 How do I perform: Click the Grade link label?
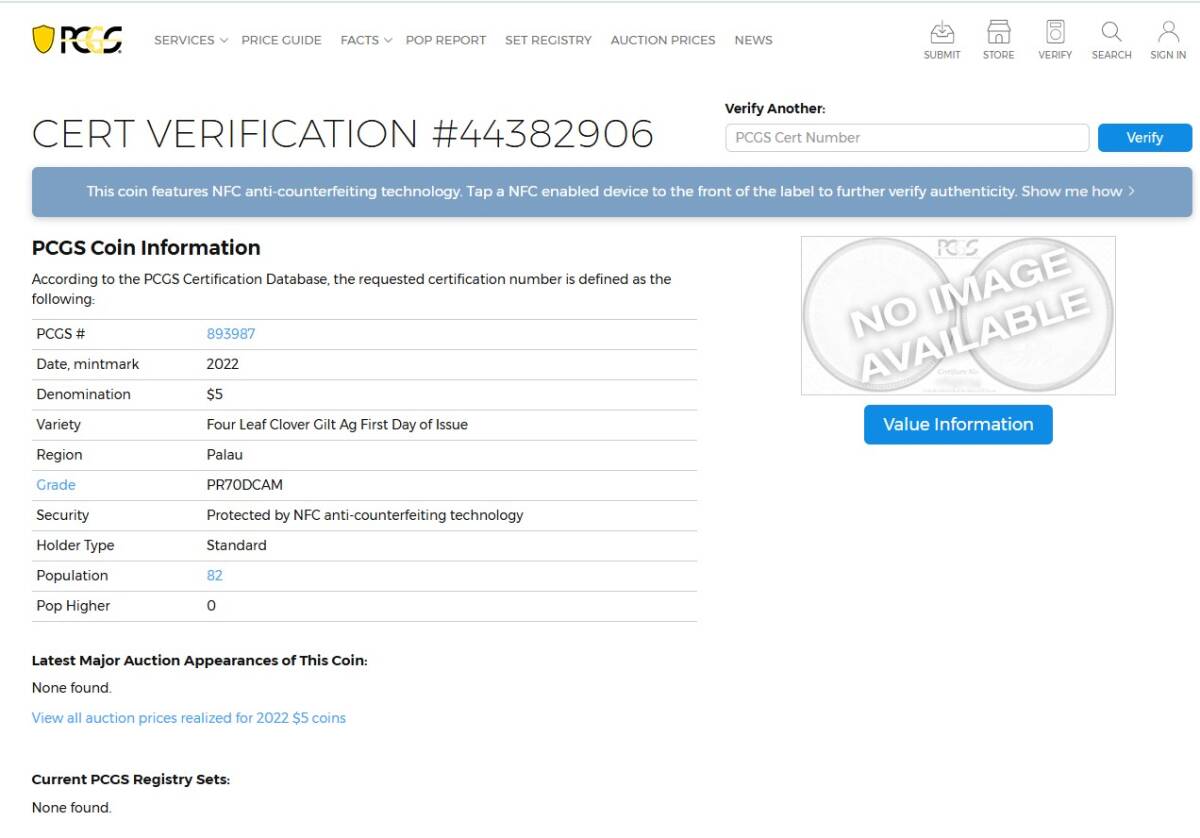tap(56, 485)
